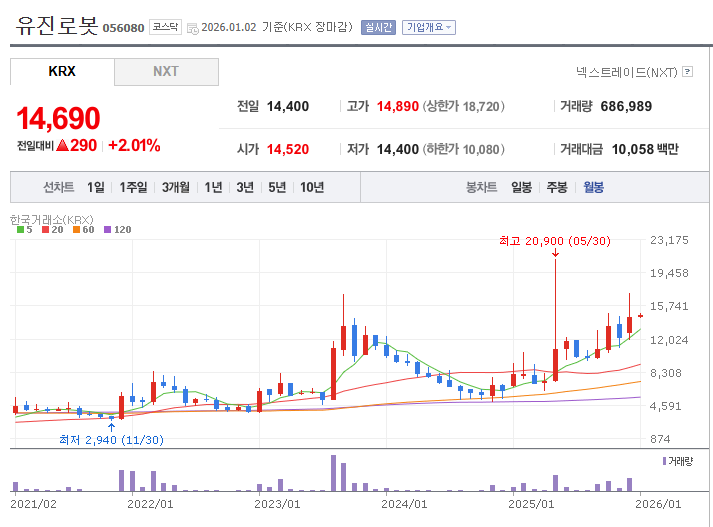This screenshot has width=713, height=527.
Task: Click the 한국거래소(KRX) chart title
Action: coord(51,220)
